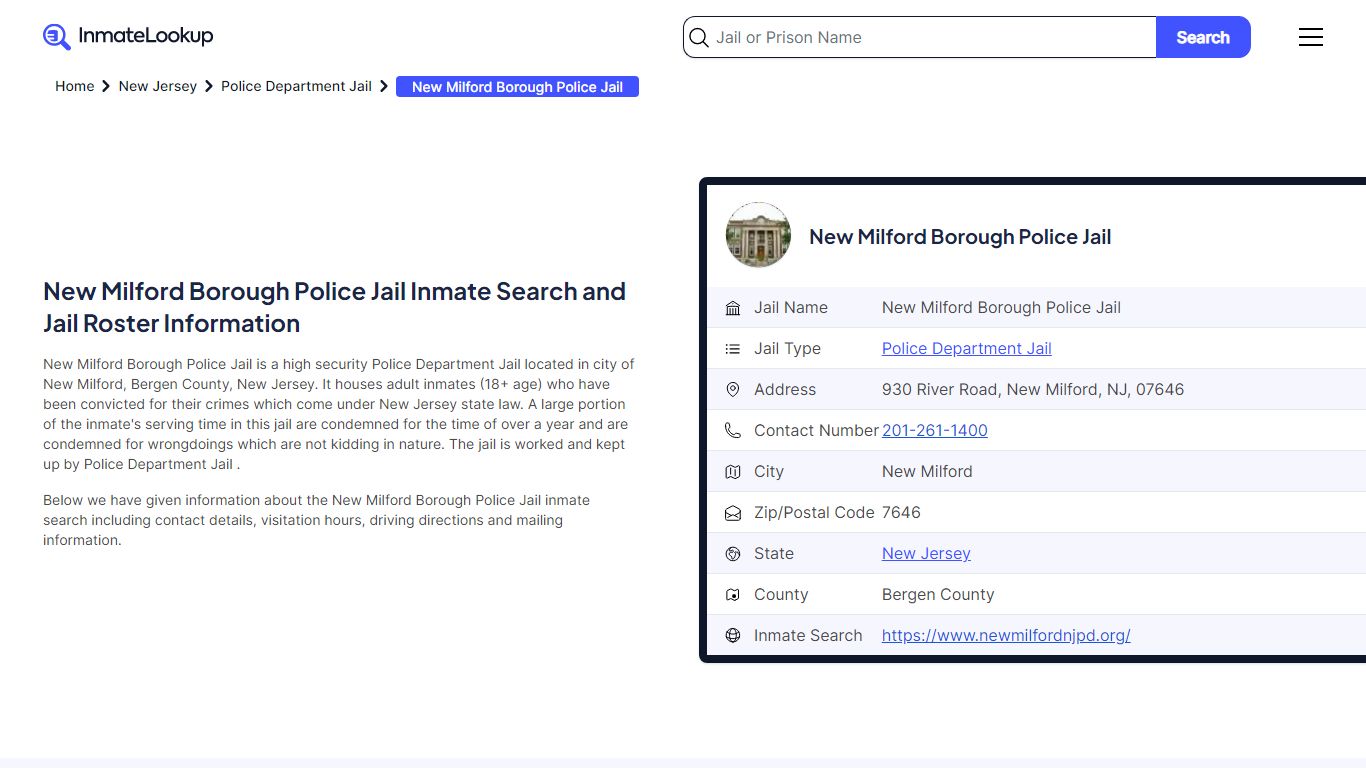Click the card title New Milford Borough Police Jail

click(x=960, y=237)
